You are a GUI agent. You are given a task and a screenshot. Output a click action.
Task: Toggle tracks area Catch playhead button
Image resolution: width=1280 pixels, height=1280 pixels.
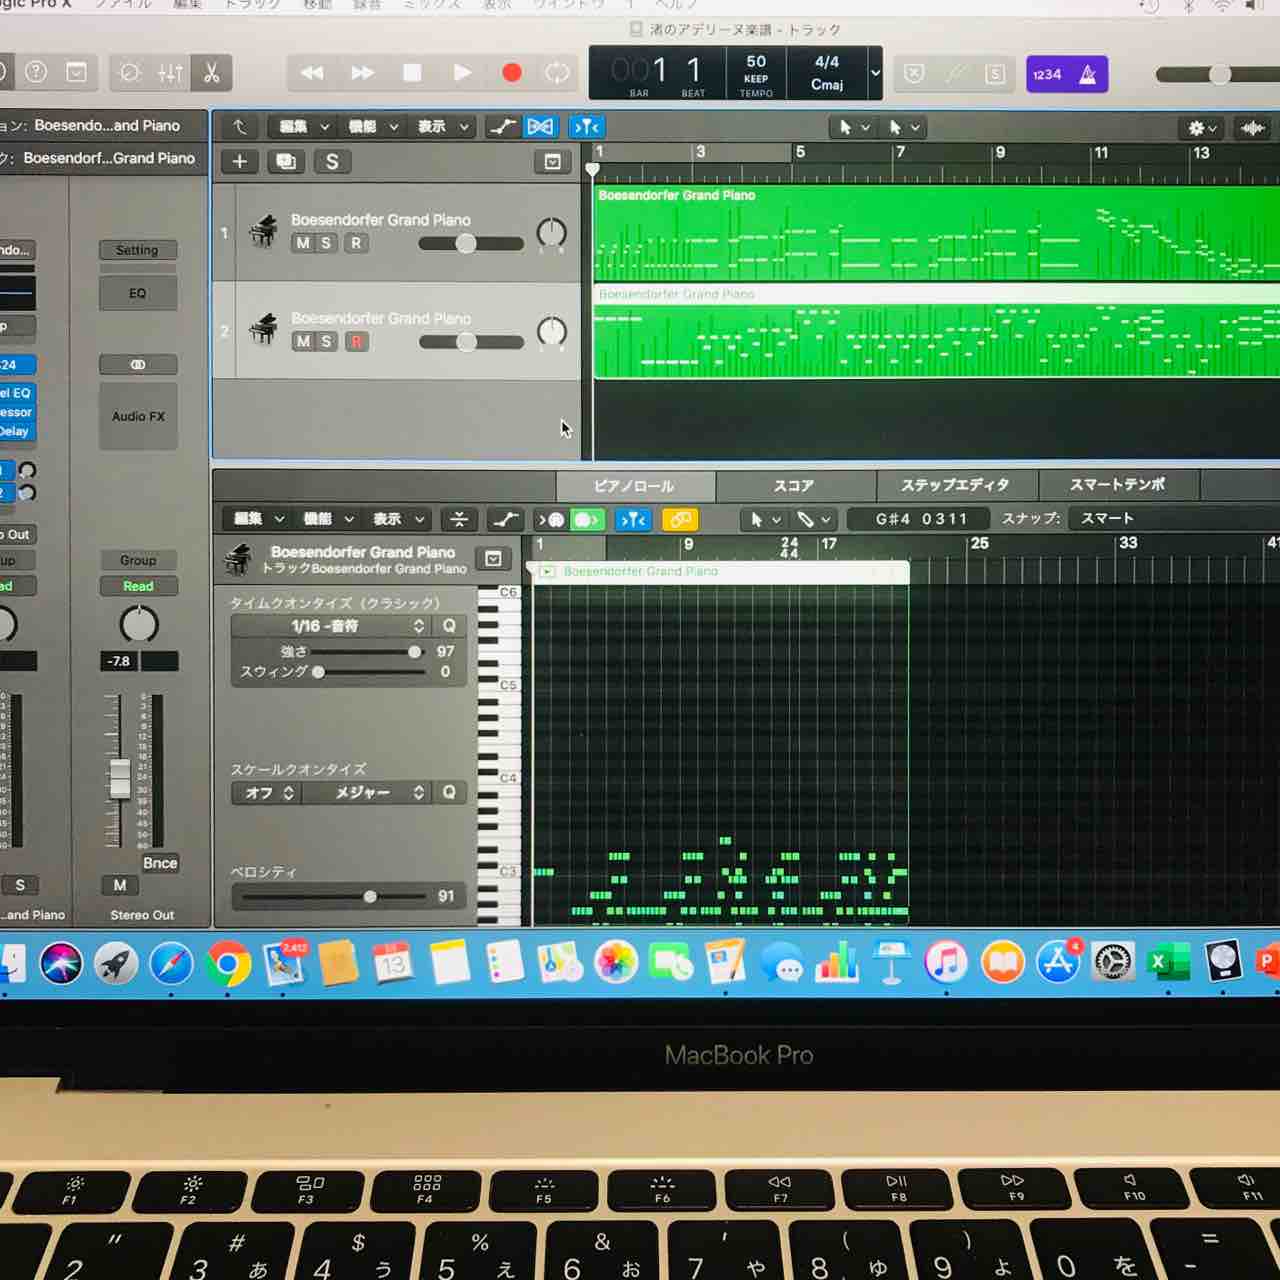pyautogui.click(x=587, y=127)
